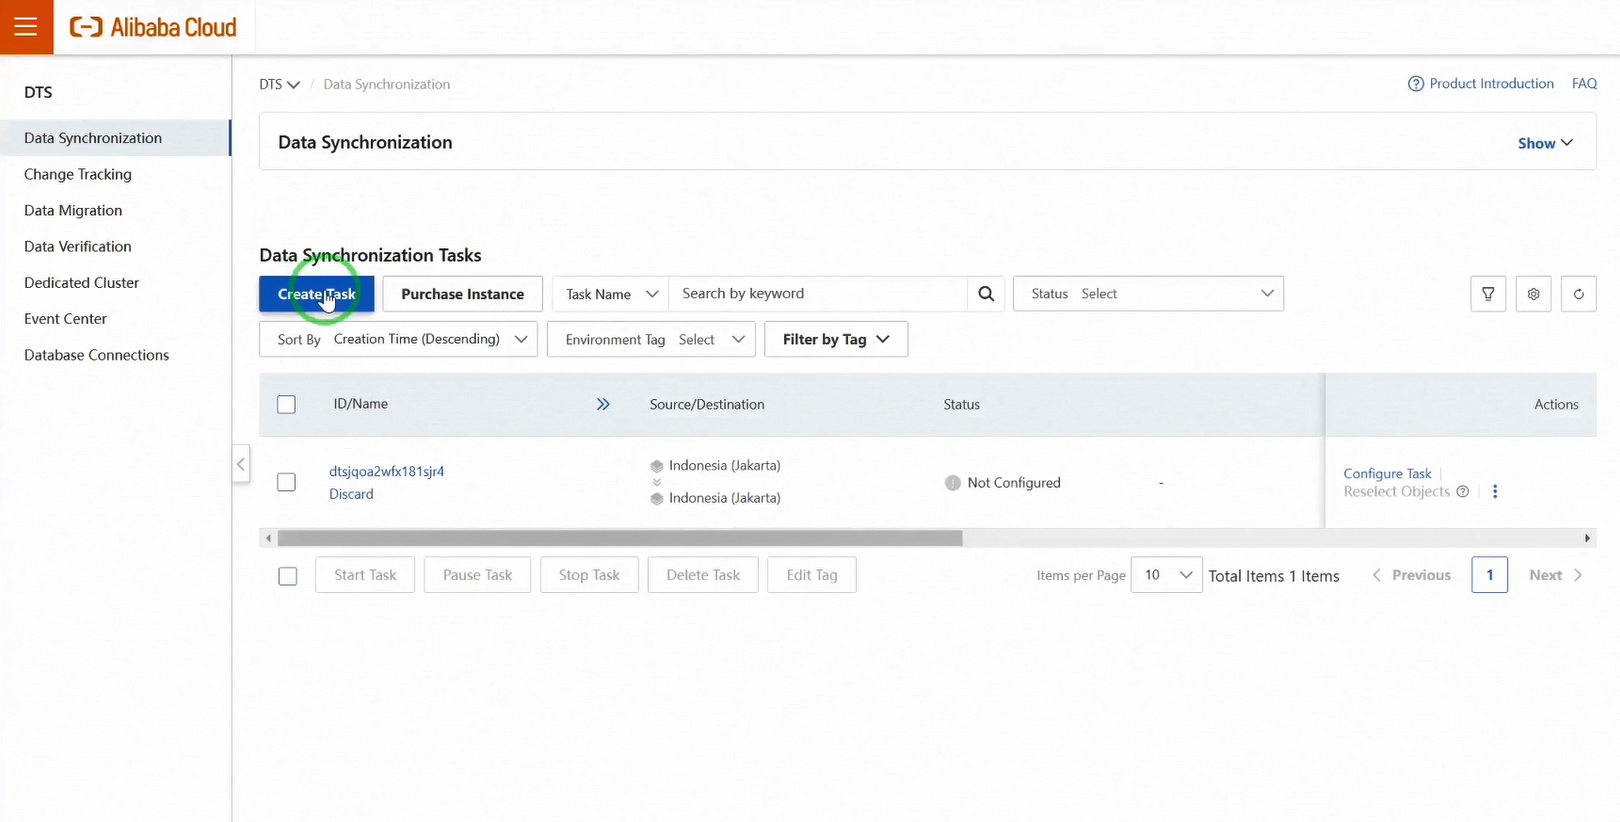Screen dimensions: 1620x822
Task: Open the Sort By dropdown
Action: point(398,339)
